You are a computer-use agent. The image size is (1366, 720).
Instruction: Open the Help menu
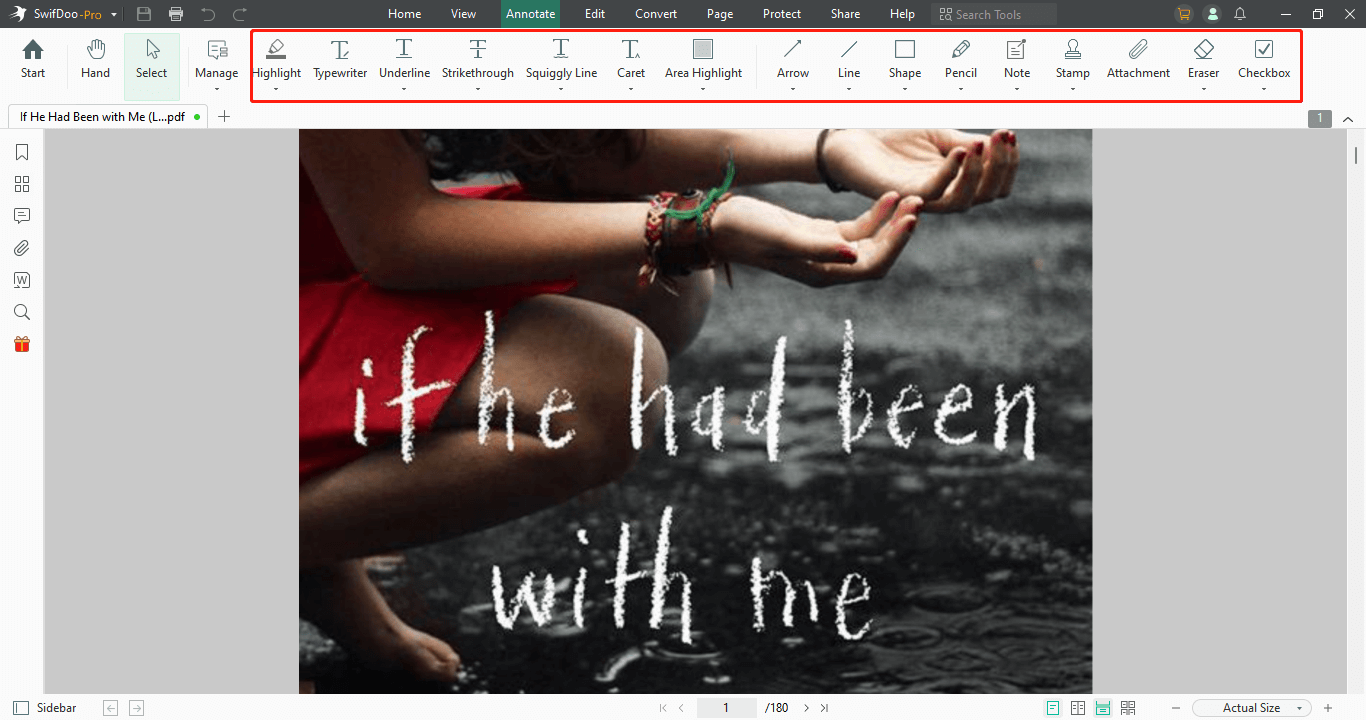point(903,14)
